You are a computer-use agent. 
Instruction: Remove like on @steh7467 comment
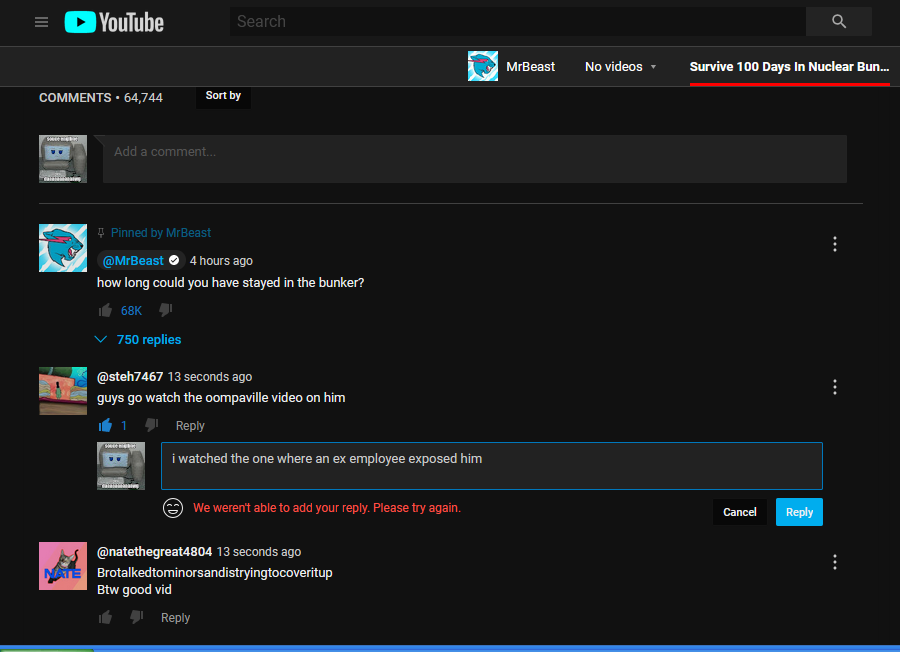pos(105,425)
